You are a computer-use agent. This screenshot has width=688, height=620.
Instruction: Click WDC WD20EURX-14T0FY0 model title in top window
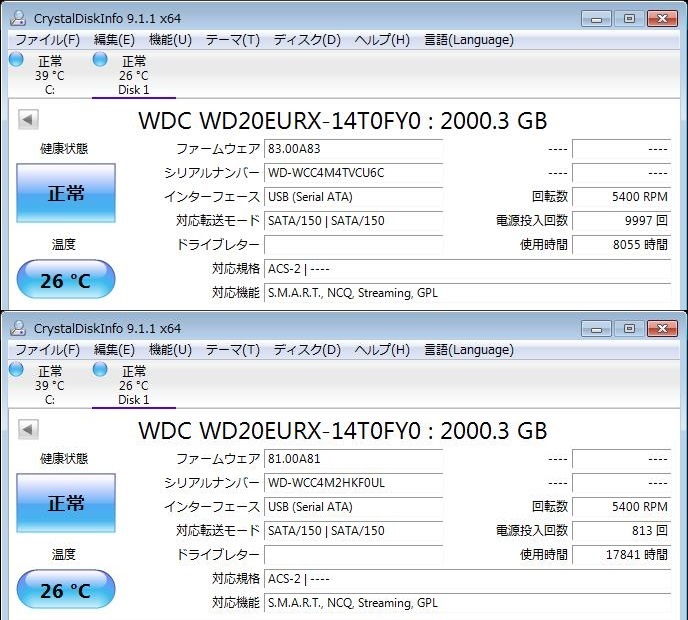click(x=343, y=121)
